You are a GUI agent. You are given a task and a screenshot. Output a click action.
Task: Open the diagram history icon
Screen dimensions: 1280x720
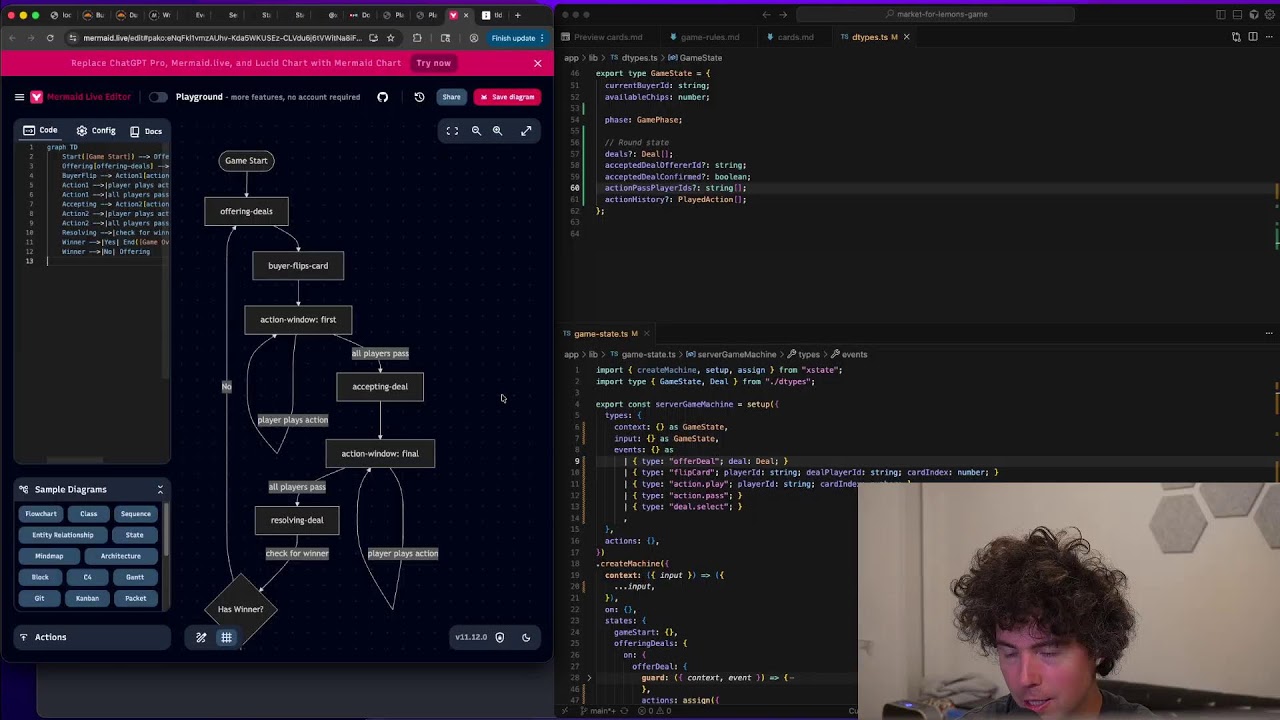pyautogui.click(x=419, y=97)
